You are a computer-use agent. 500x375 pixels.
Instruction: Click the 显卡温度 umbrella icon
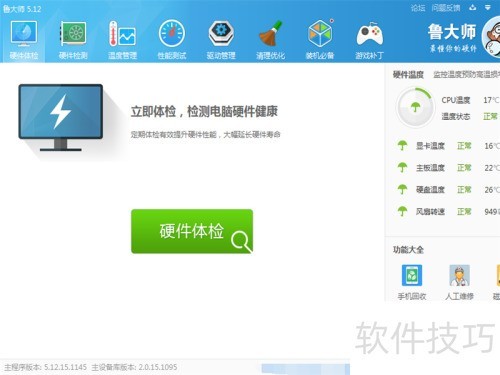402,146
